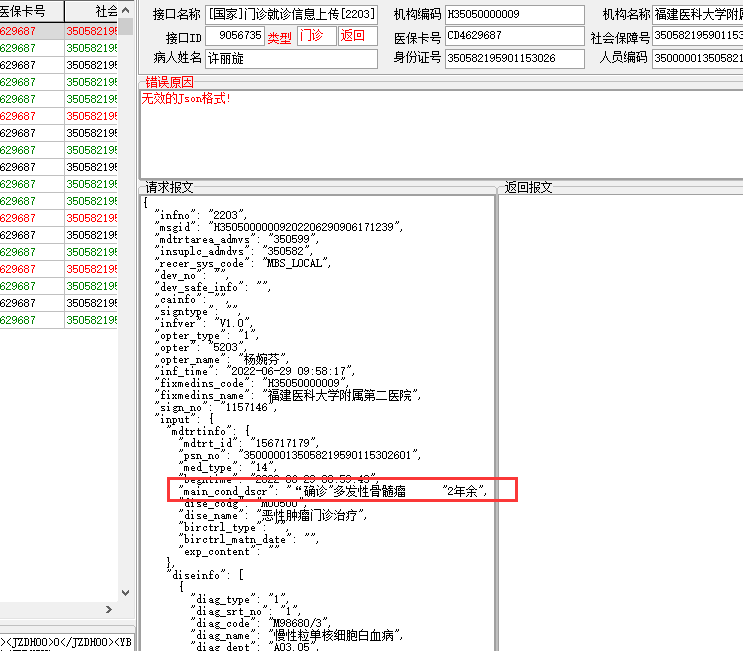This screenshot has width=743, height=651.
Task: Click the "diag_type": "1" line
Action: coord(239,600)
